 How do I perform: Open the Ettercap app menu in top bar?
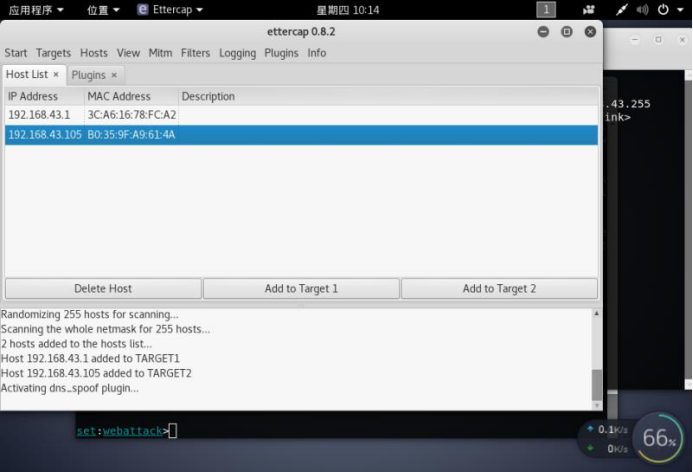(x=170, y=10)
